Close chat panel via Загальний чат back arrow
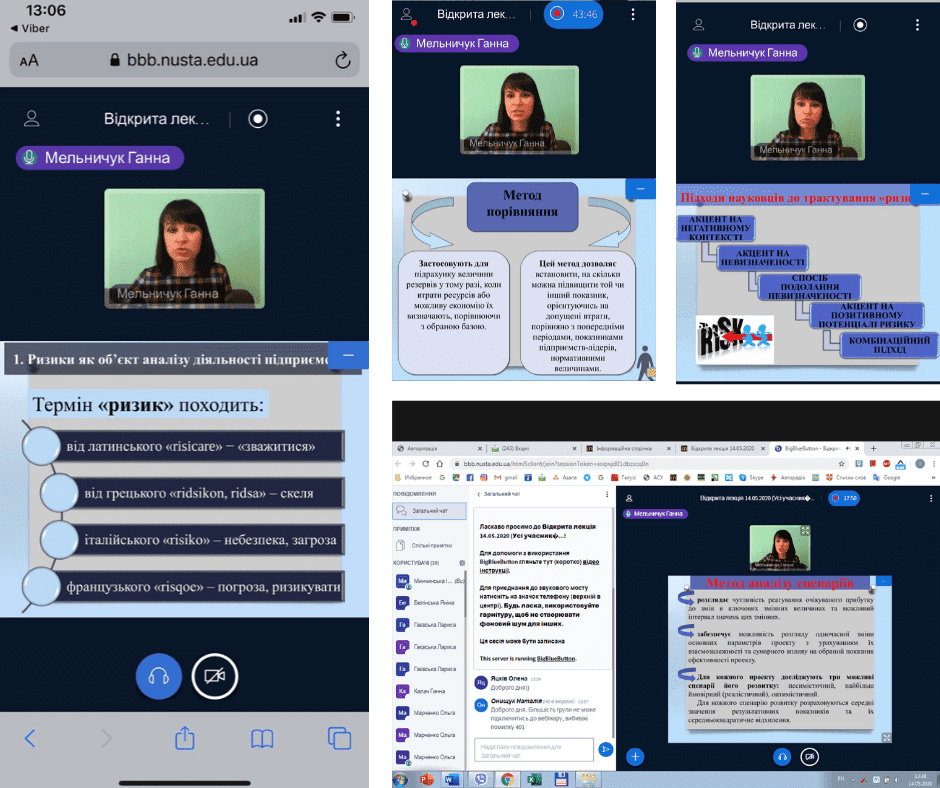The height and width of the screenshot is (788, 940). coord(499,494)
